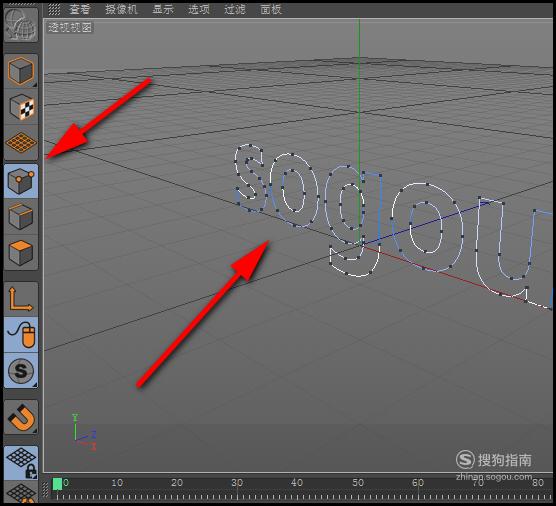Select the Texture mode checkered cube icon
Viewport: 556px width, 506px height.
[x=21, y=107]
